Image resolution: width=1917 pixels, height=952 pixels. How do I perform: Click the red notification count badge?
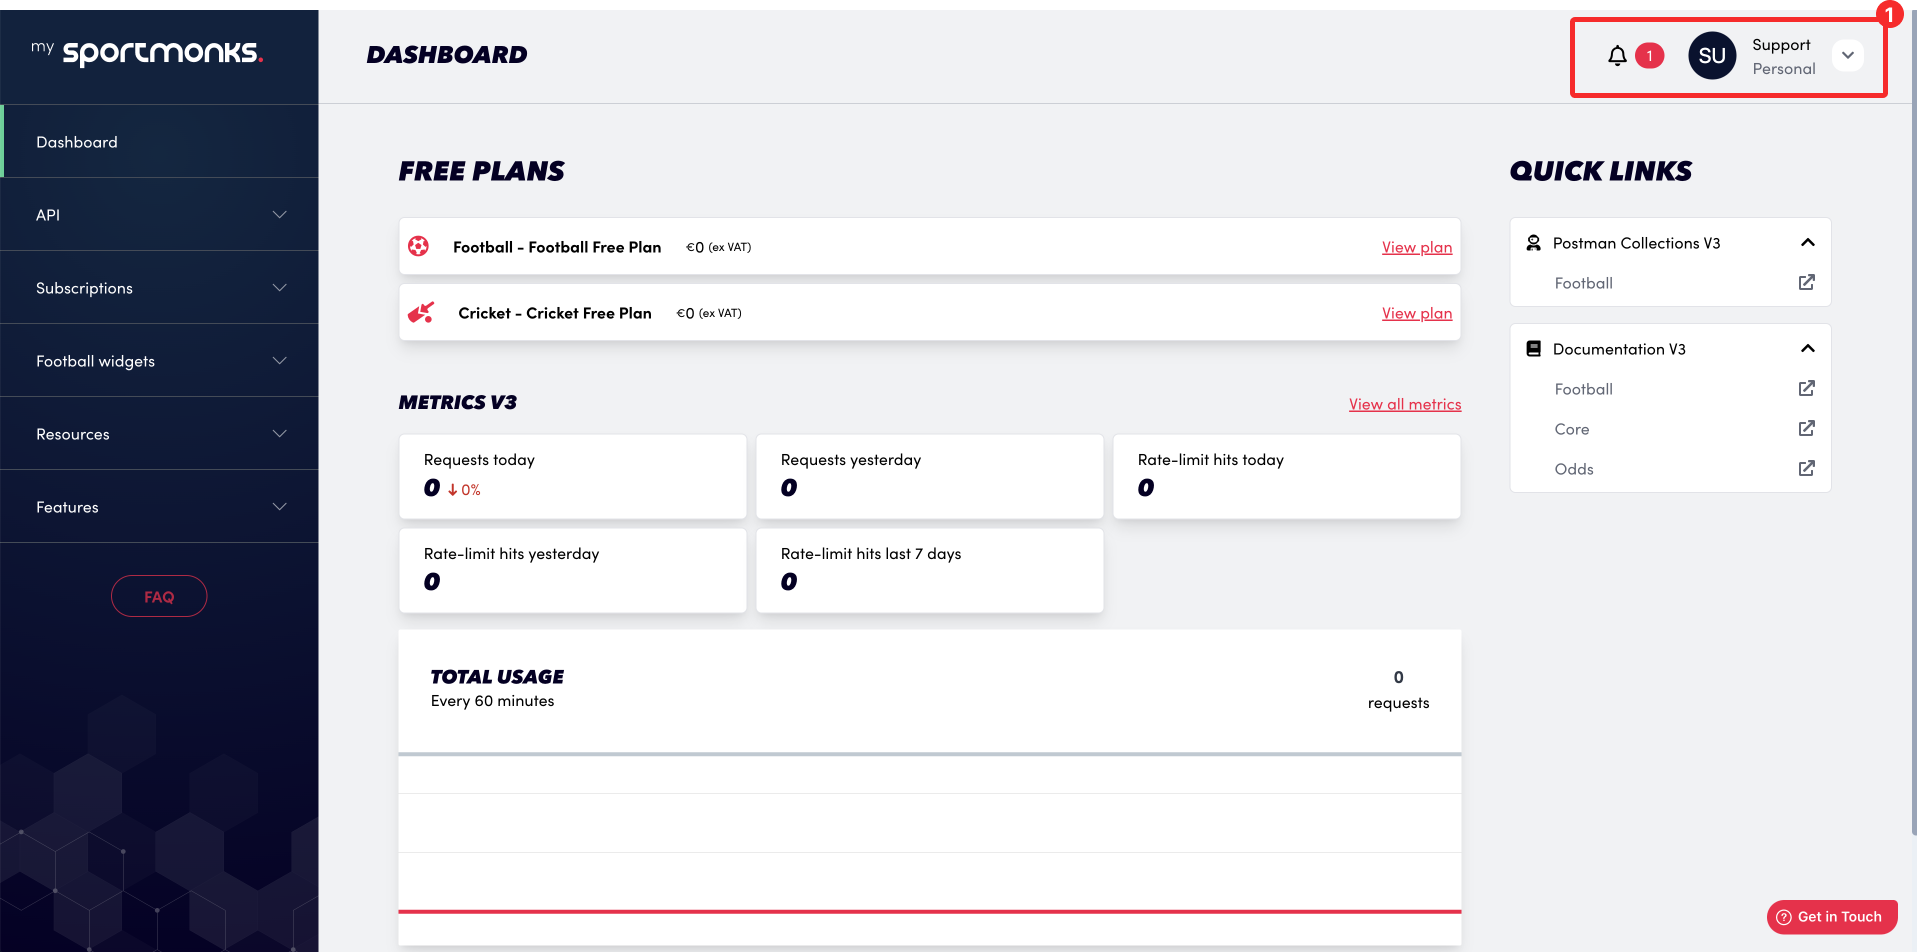pos(1650,56)
